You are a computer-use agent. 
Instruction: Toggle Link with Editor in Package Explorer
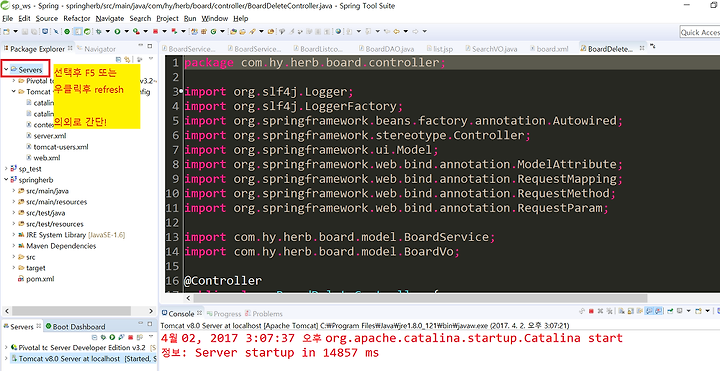click(x=127, y=59)
